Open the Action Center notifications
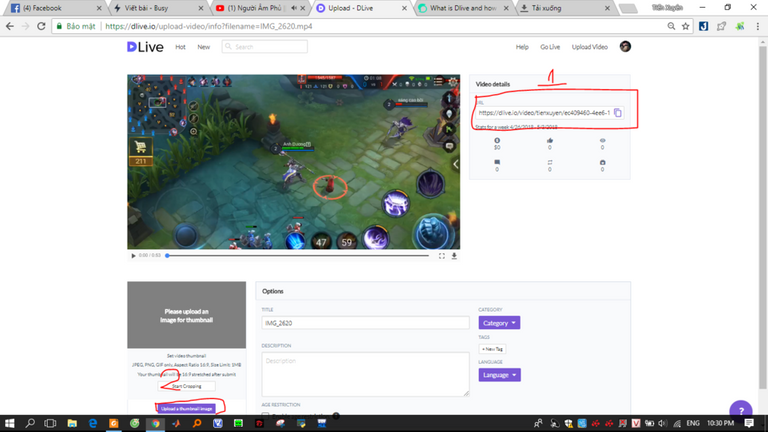The width and height of the screenshot is (768, 432). (x=749, y=423)
